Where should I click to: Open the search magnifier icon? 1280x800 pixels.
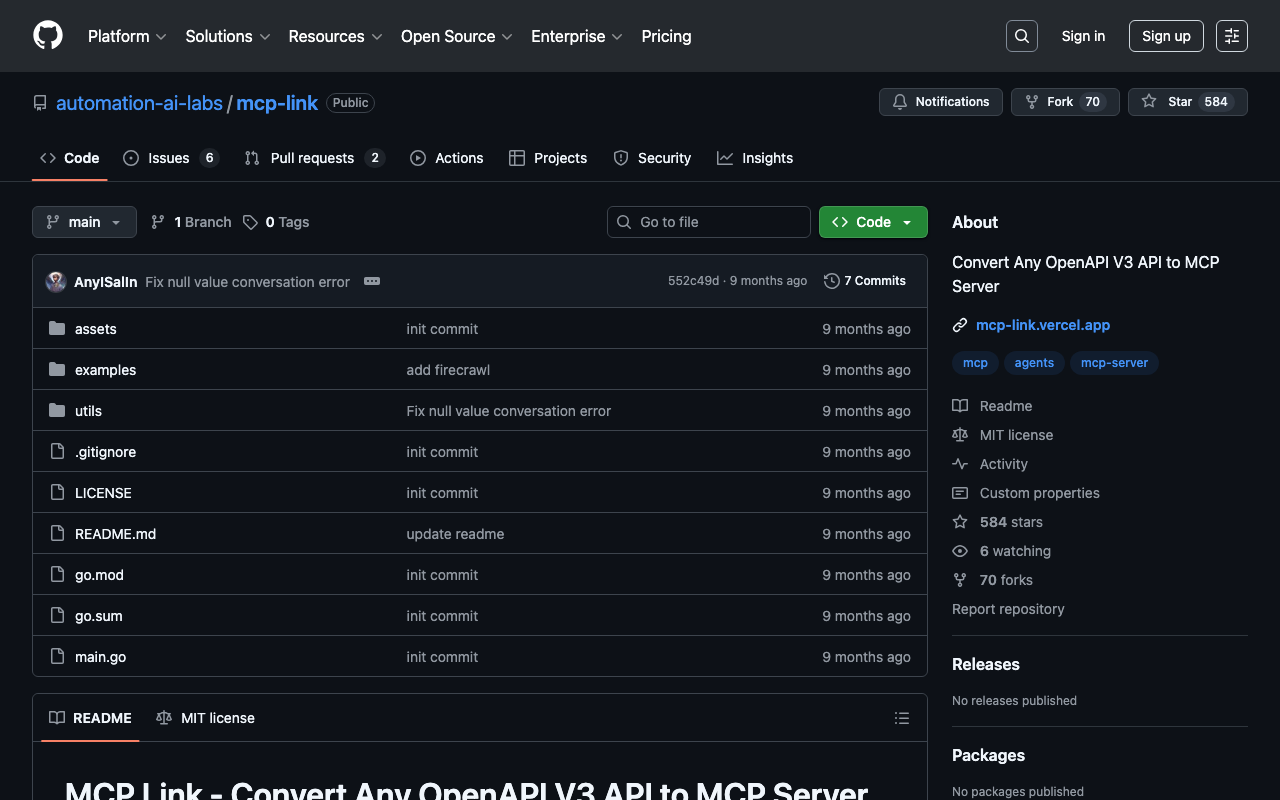pos(1021,36)
